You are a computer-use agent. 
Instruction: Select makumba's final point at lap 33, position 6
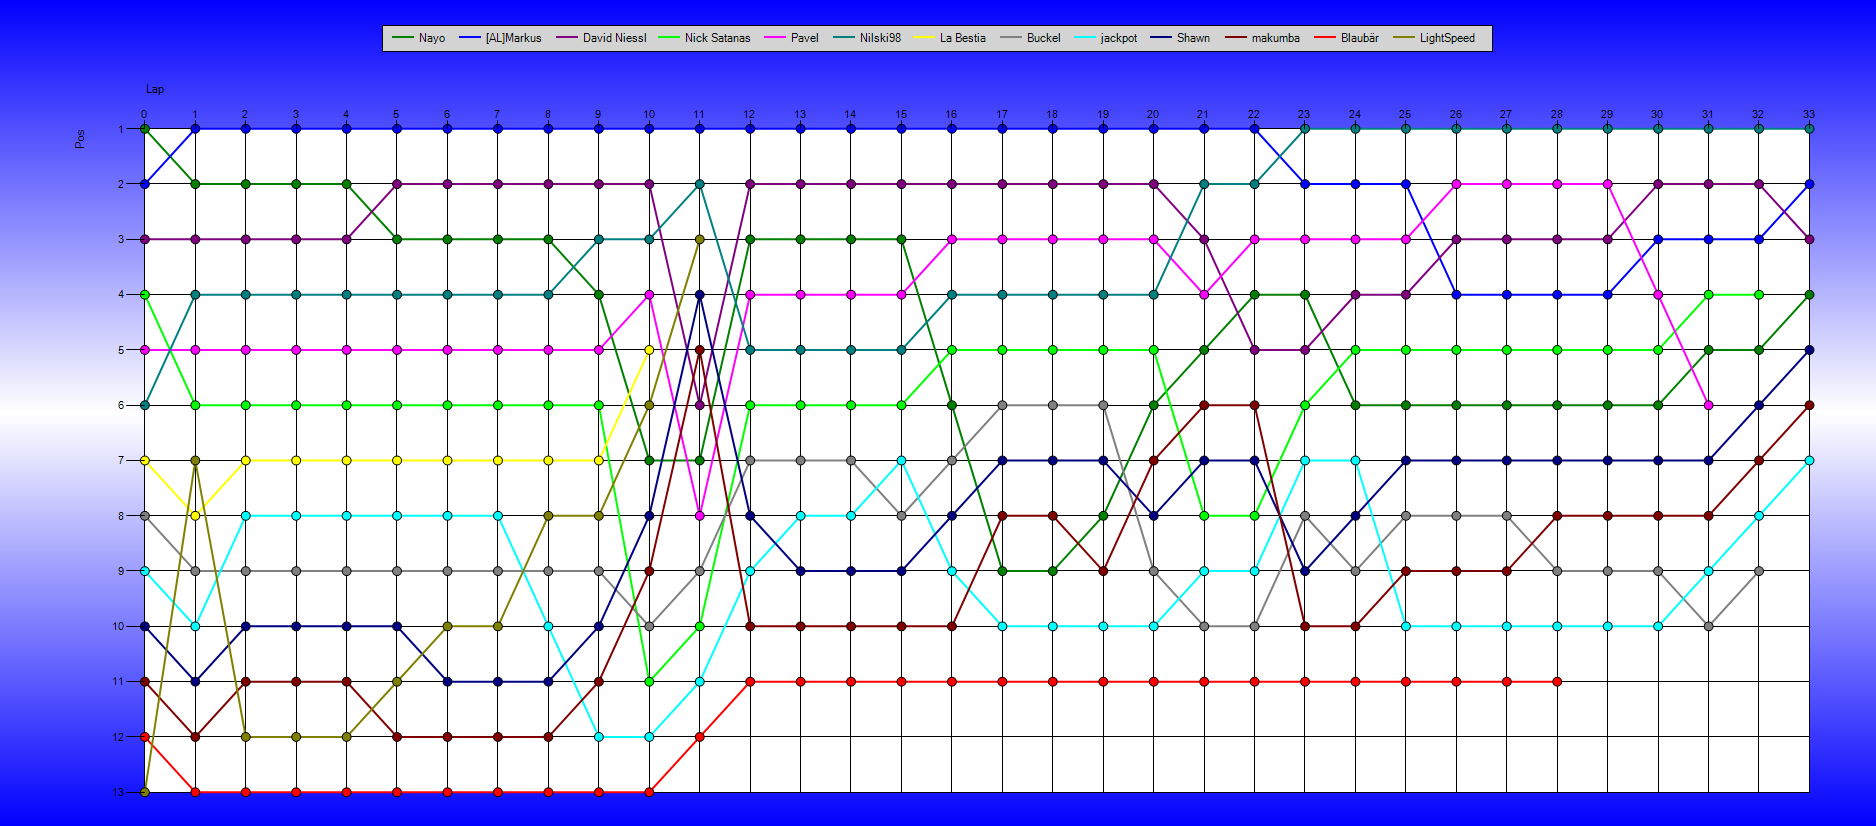(x=1809, y=405)
